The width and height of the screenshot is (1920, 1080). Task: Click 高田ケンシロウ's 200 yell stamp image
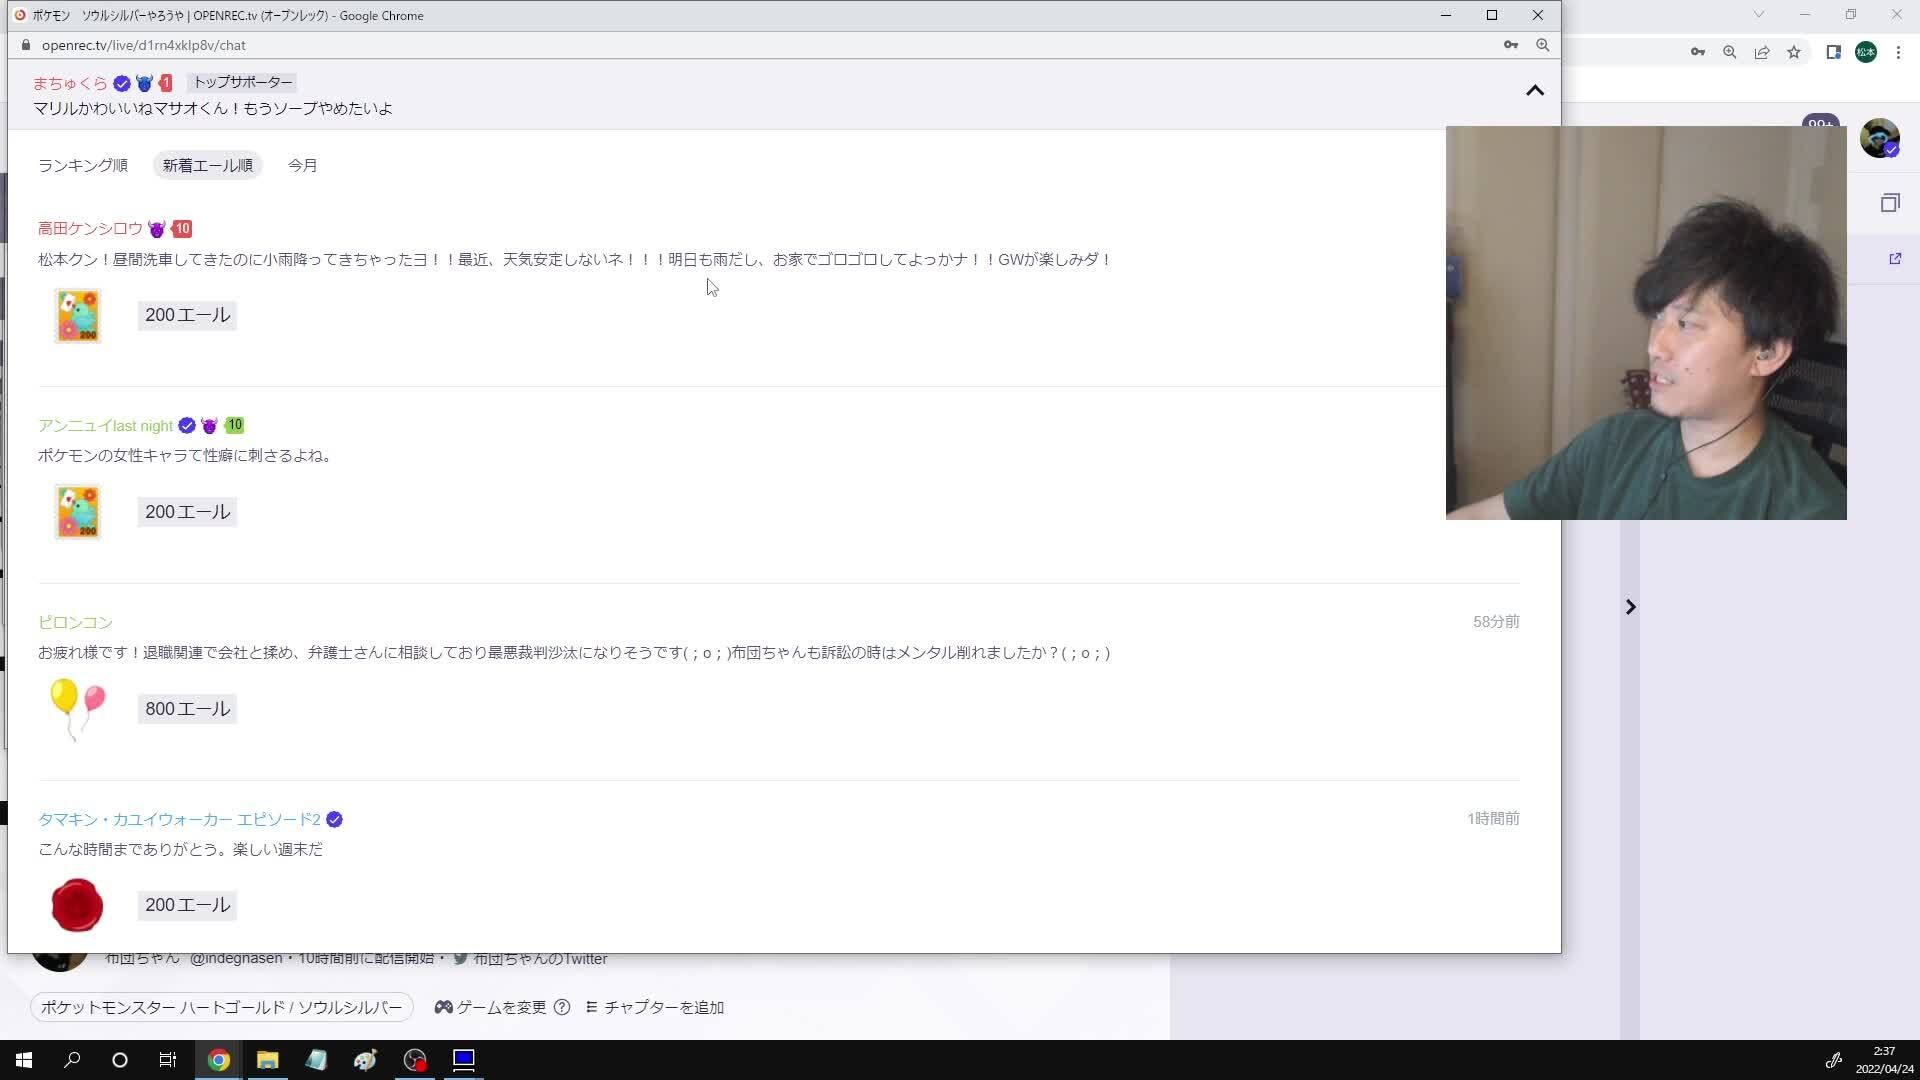pyautogui.click(x=78, y=316)
